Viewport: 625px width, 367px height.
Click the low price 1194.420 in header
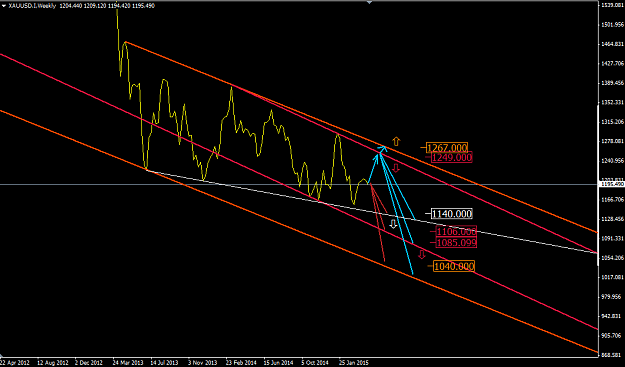[x=118, y=6]
